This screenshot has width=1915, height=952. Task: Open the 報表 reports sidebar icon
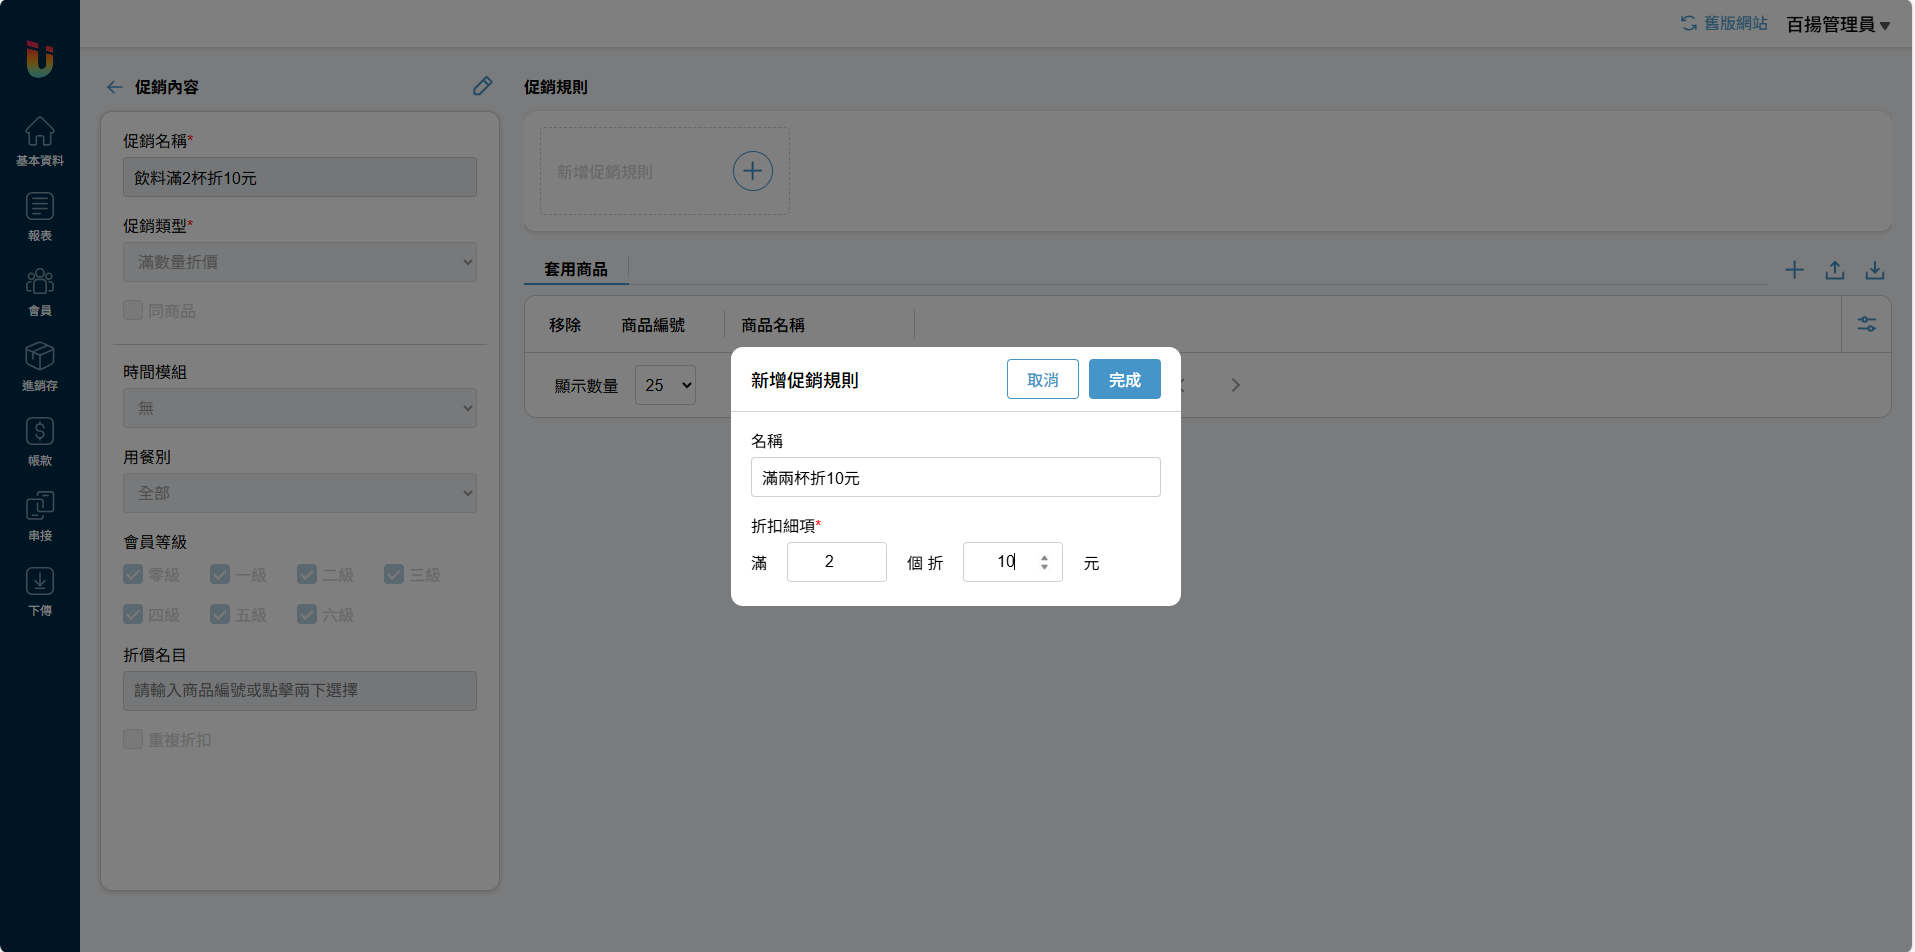(x=40, y=216)
